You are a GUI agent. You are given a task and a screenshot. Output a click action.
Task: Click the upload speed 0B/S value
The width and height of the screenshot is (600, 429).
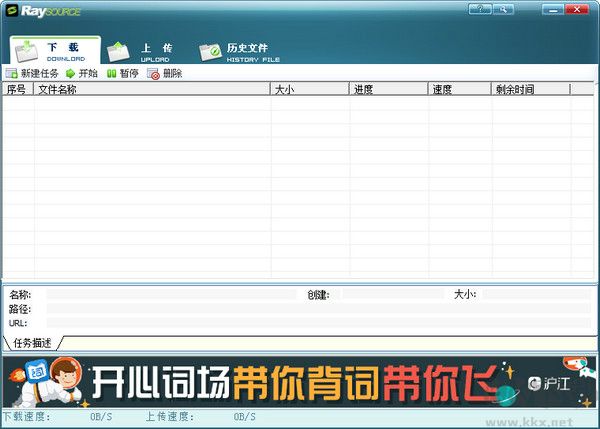coord(245,417)
